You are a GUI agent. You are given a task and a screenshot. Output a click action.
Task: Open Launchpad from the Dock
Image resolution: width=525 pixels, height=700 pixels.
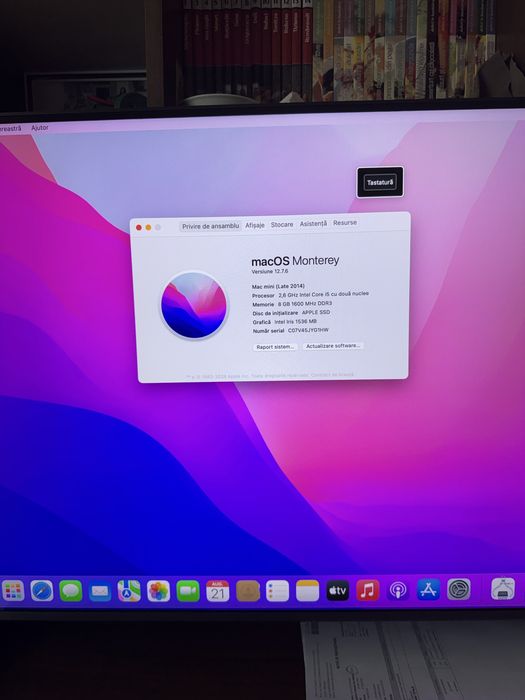13,591
